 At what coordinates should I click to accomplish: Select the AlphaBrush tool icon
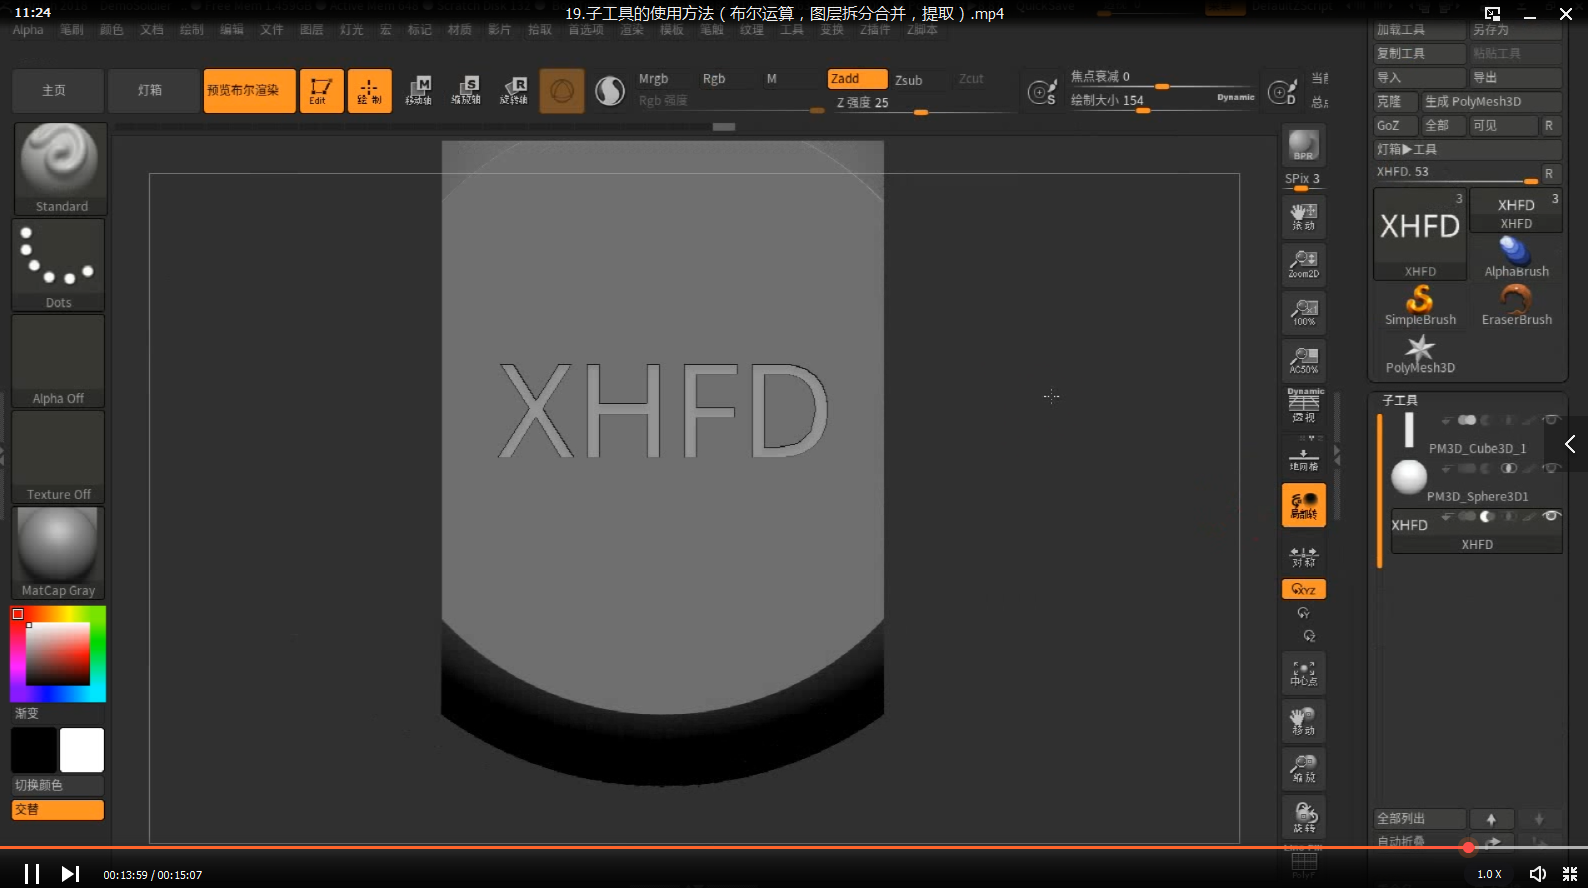pyautogui.click(x=1516, y=257)
